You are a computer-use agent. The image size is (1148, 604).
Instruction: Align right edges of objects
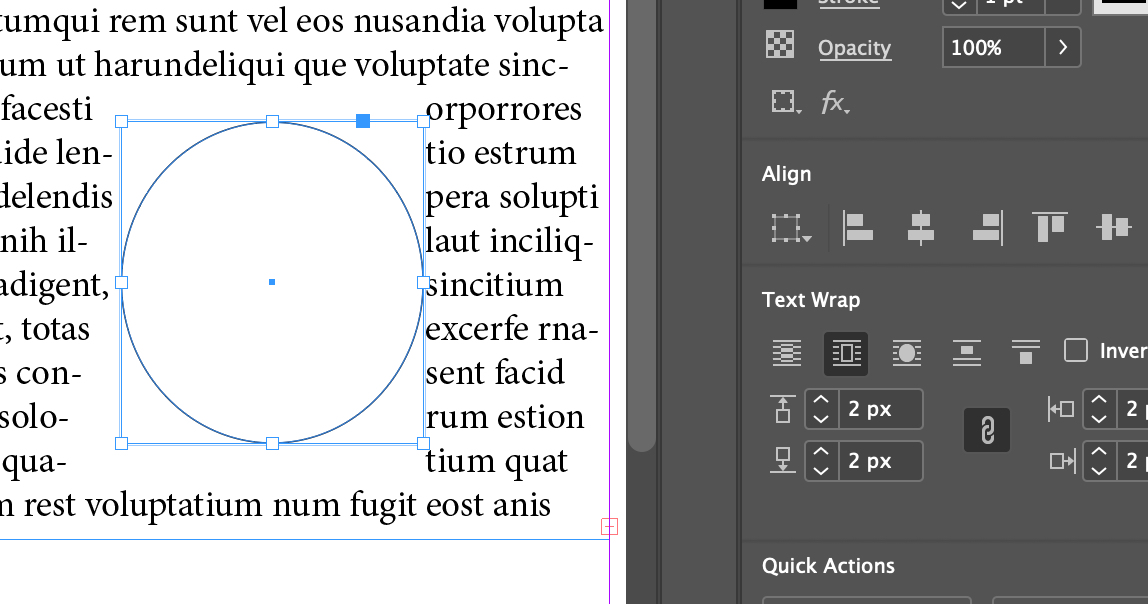click(987, 227)
